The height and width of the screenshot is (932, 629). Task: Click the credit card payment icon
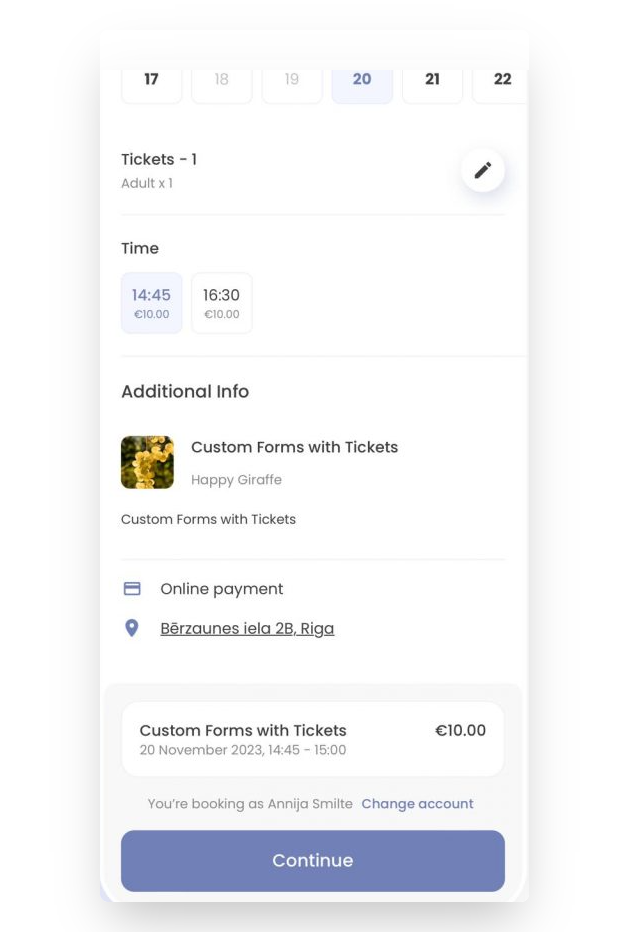pyautogui.click(x=132, y=589)
